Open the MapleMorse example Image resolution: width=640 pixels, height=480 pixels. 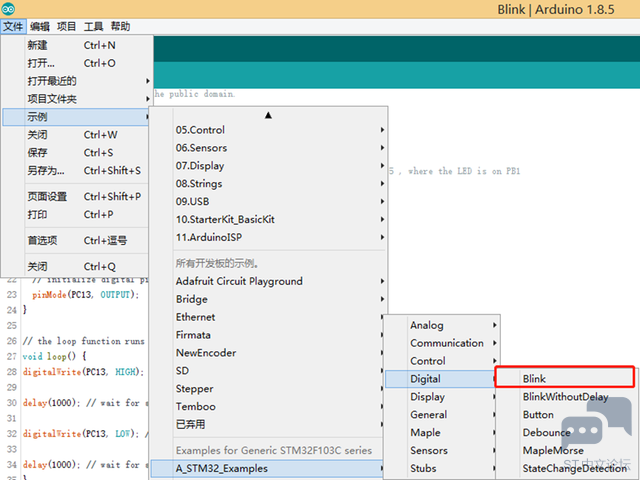566,451
